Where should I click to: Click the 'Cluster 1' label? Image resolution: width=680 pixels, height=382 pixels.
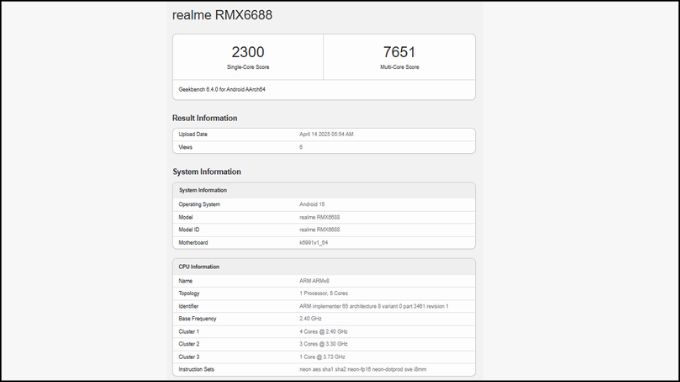click(x=189, y=332)
